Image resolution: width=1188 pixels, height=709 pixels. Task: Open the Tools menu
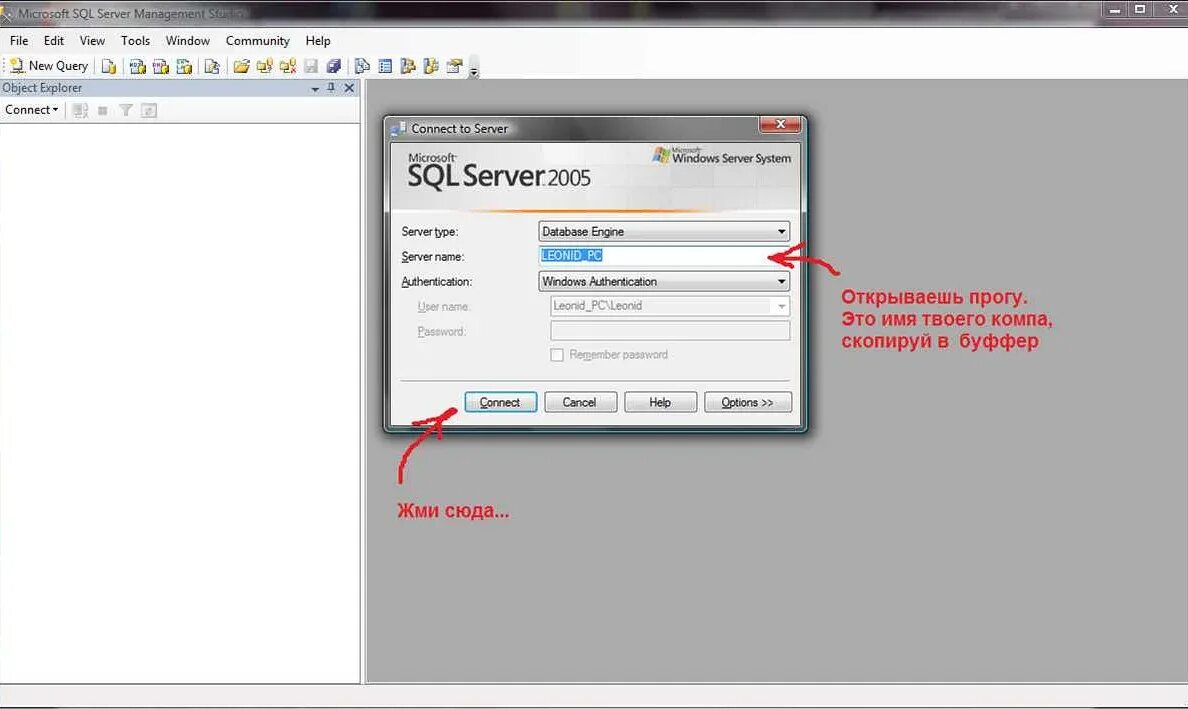pyautogui.click(x=136, y=41)
